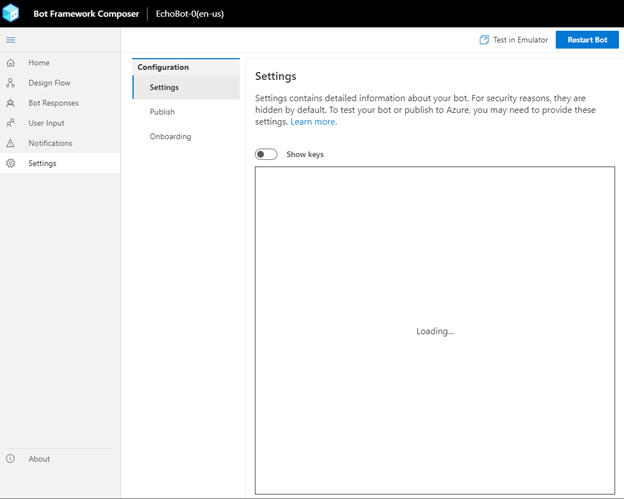624x499 pixels.
Task: Click the Restart Bot button
Action: [587, 40]
